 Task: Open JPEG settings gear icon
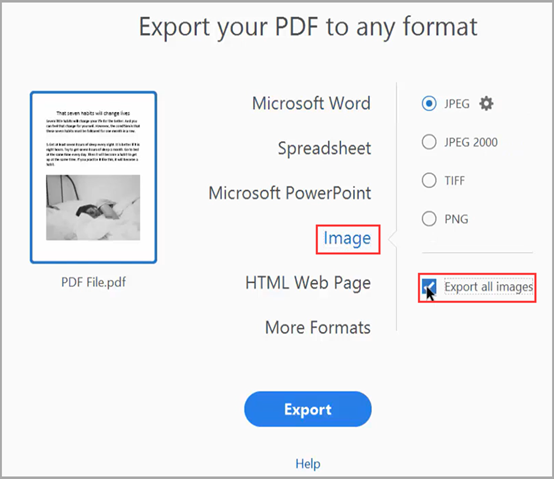(486, 104)
